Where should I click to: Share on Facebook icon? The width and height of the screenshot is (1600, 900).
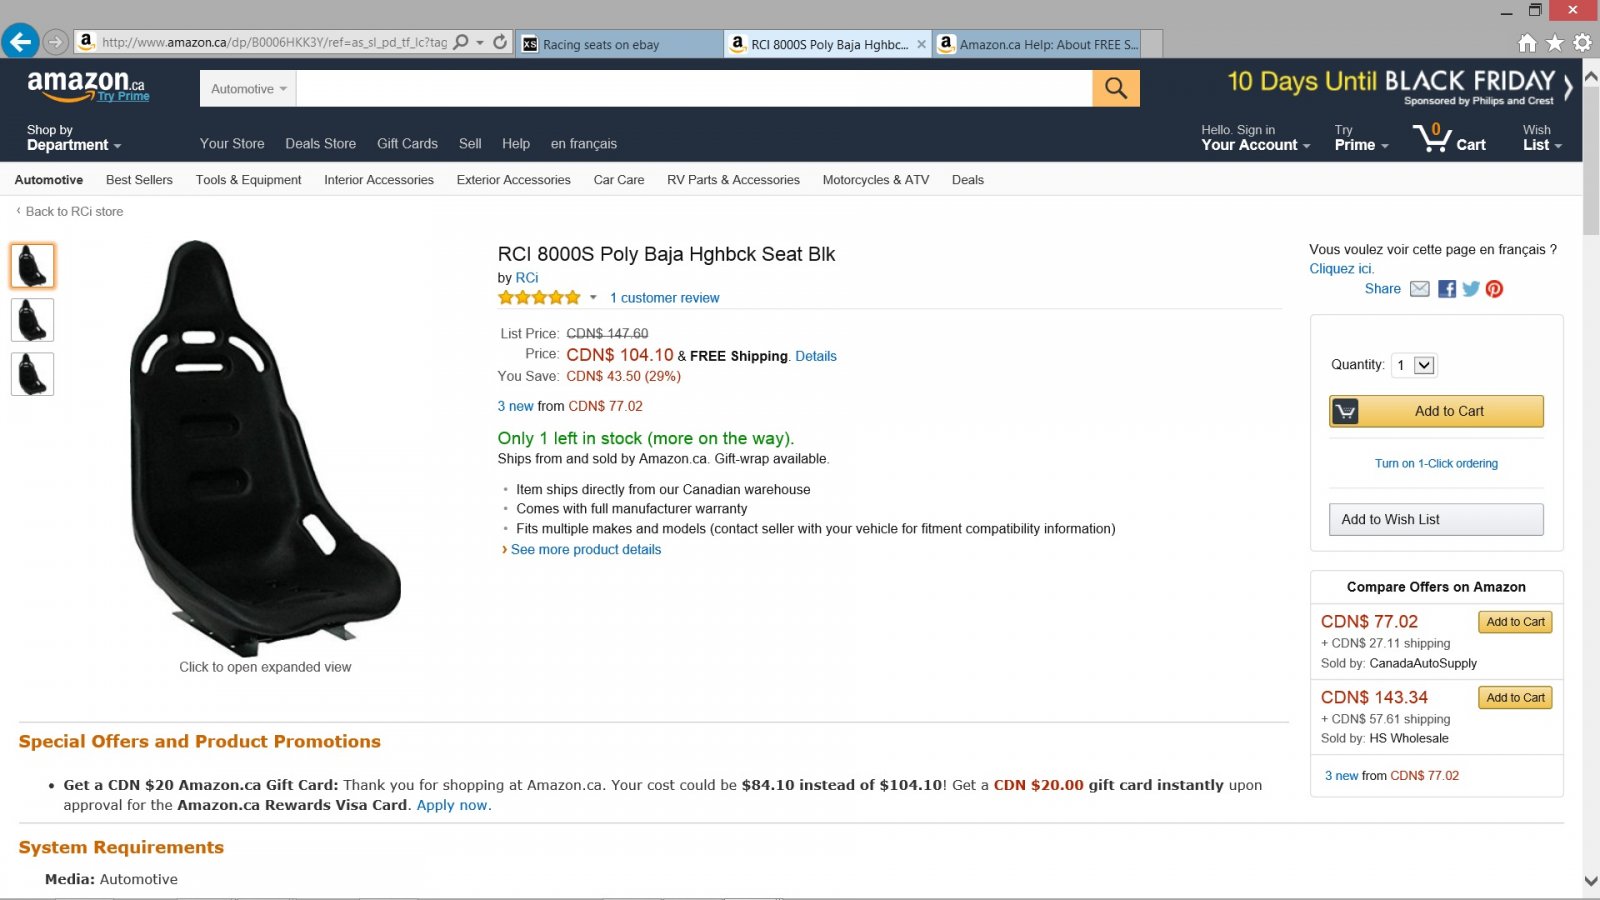click(x=1447, y=289)
